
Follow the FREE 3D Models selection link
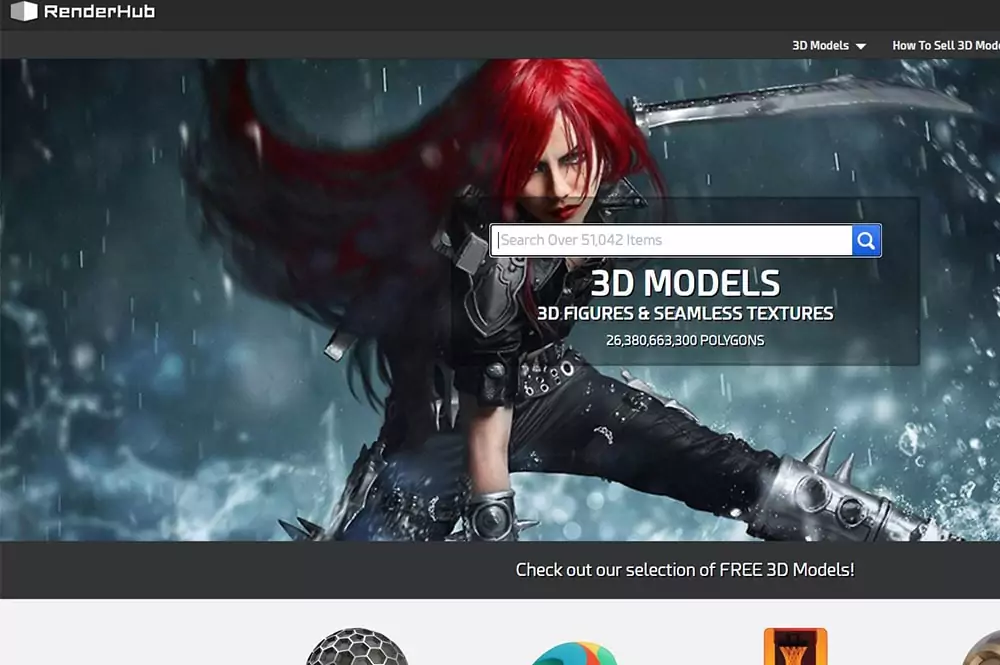(685, 569)
